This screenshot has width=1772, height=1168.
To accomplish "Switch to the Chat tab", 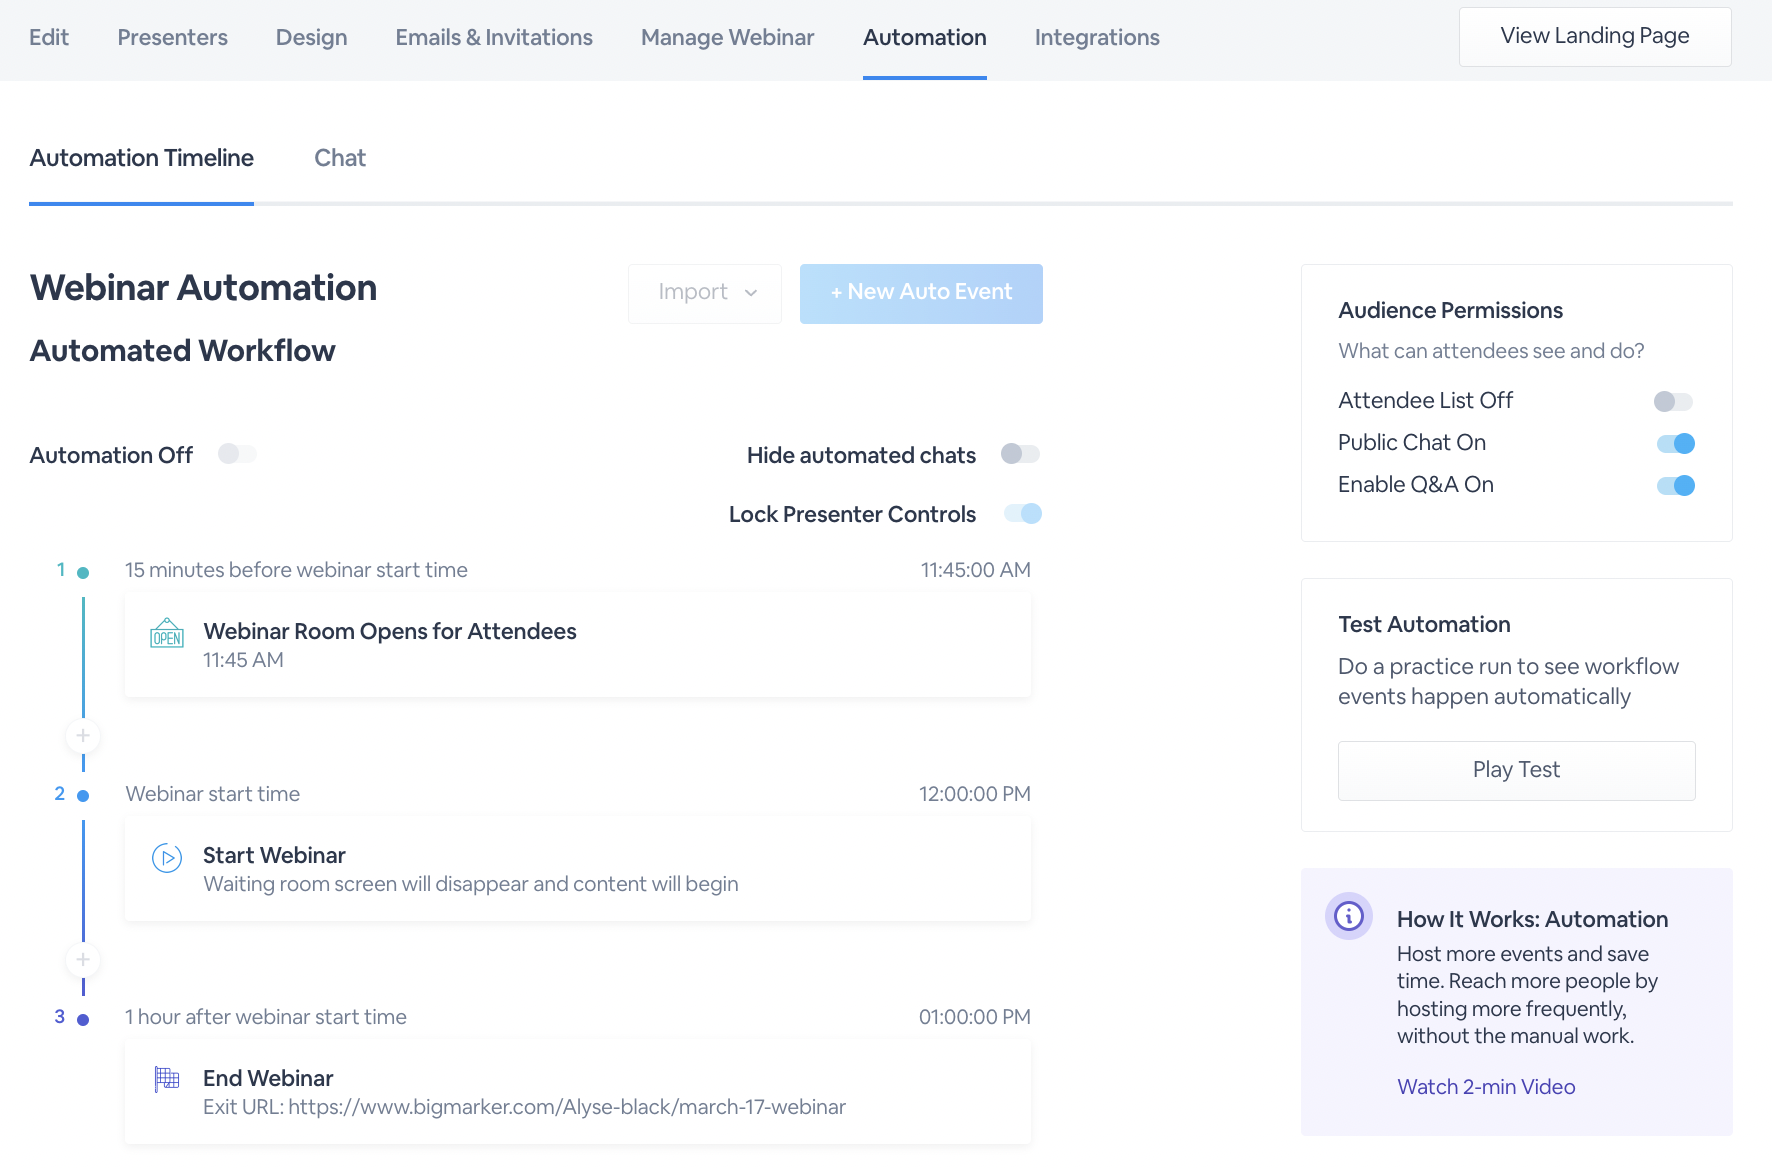I will tap(340, 158).
